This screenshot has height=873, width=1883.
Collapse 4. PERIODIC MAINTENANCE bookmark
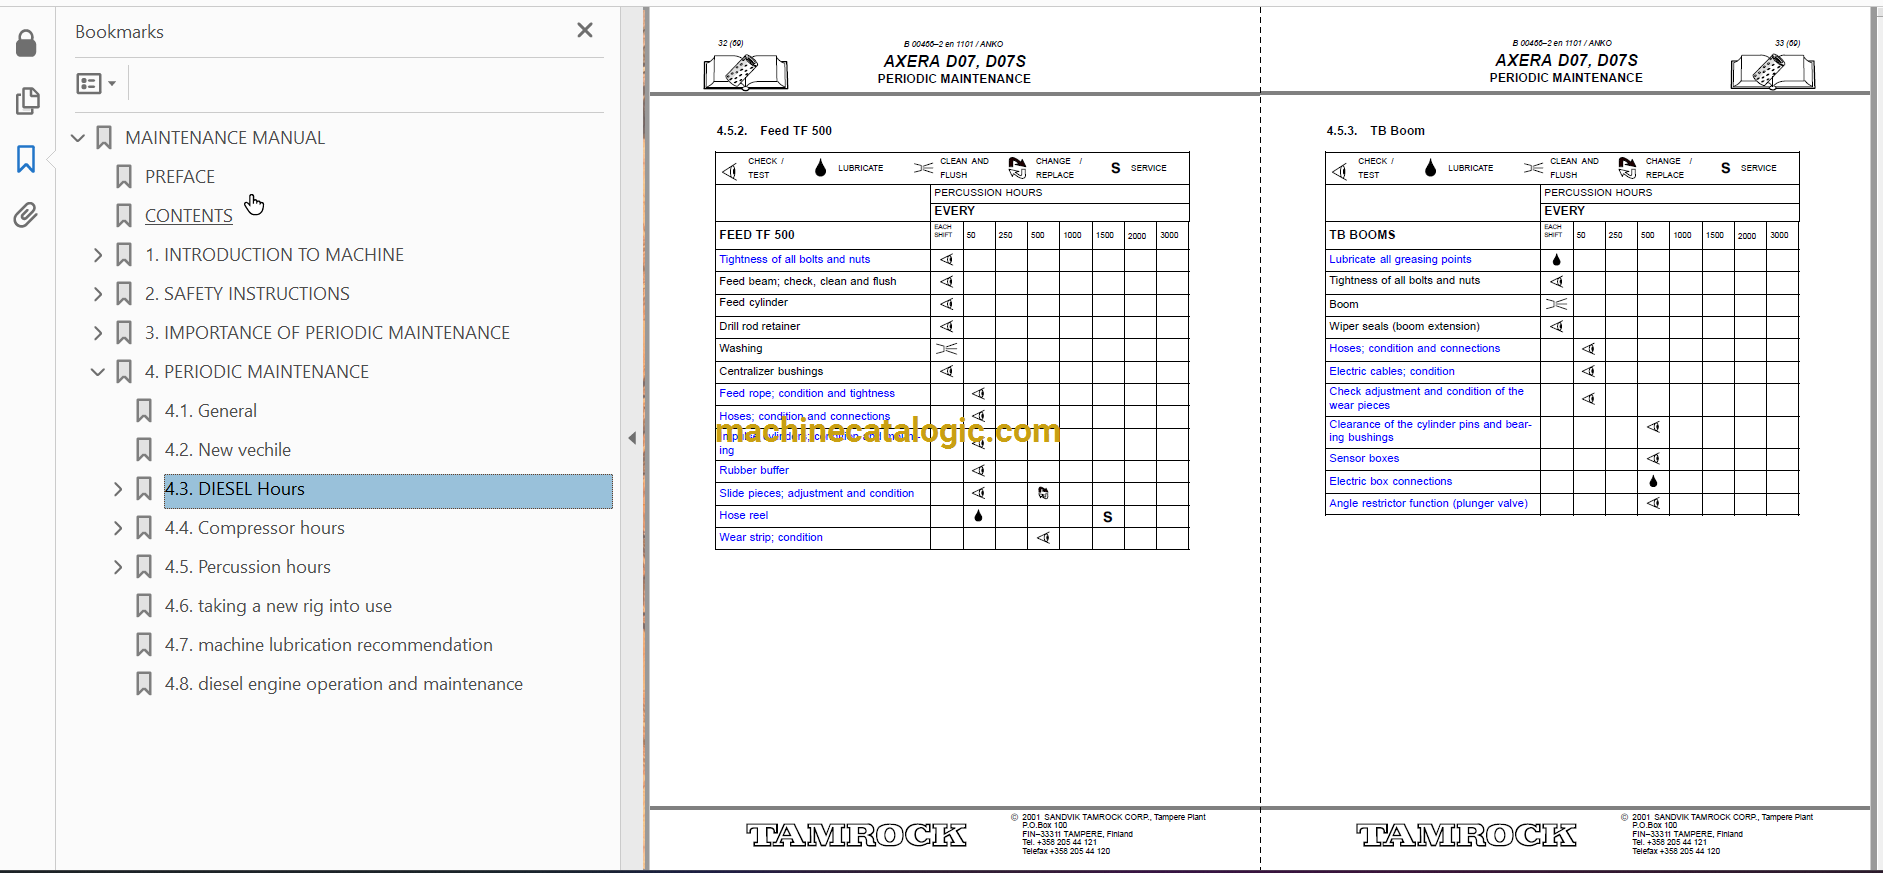click(98, 372)
